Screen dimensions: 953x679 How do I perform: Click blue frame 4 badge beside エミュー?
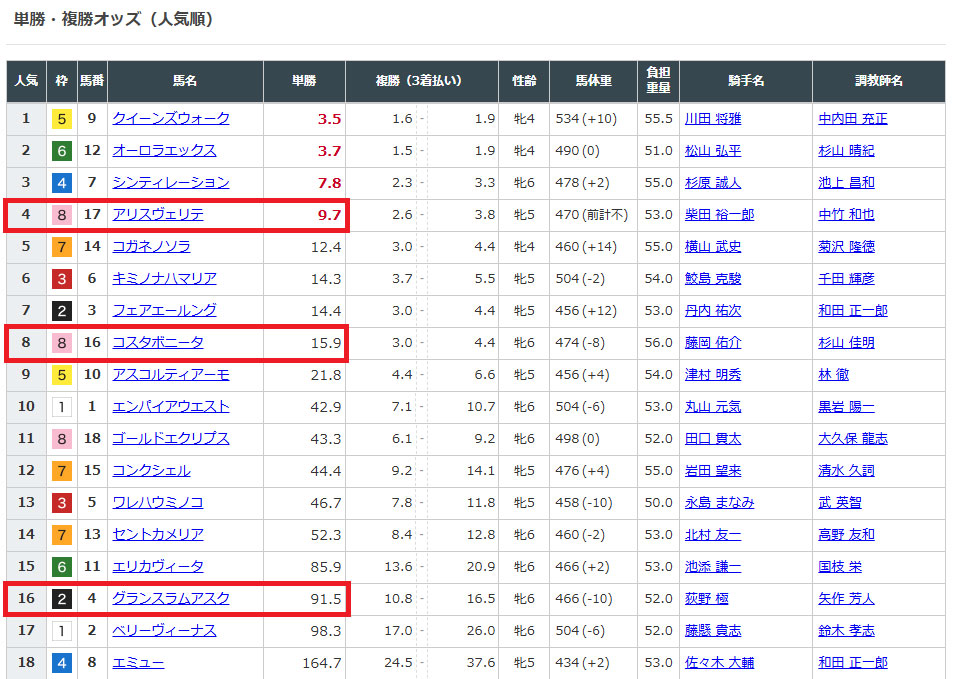coord(62,663)
